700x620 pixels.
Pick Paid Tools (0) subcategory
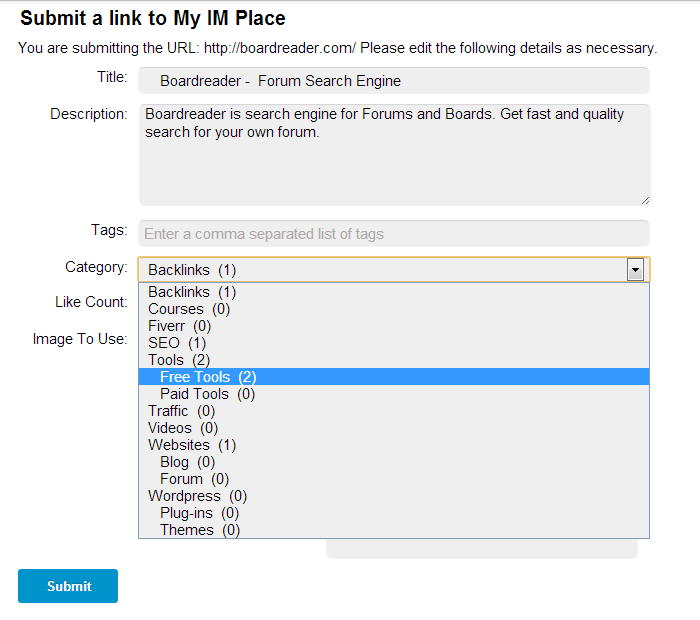point(394,394)
